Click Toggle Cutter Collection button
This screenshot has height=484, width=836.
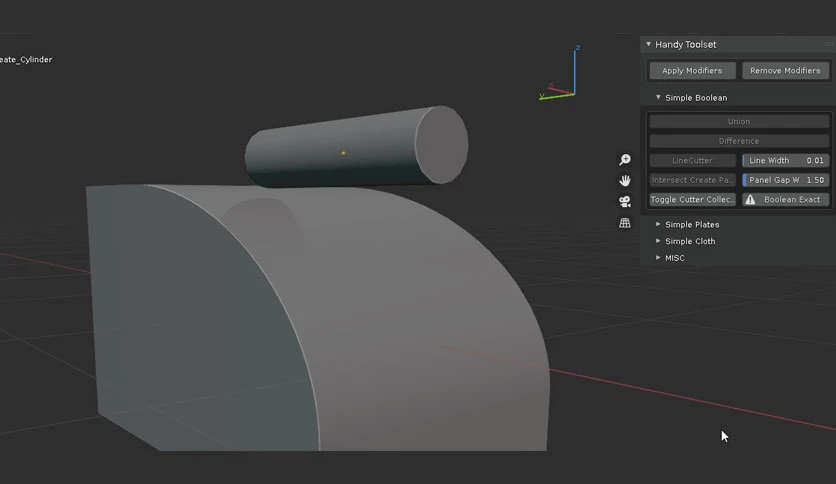click(x=693, y=199)
